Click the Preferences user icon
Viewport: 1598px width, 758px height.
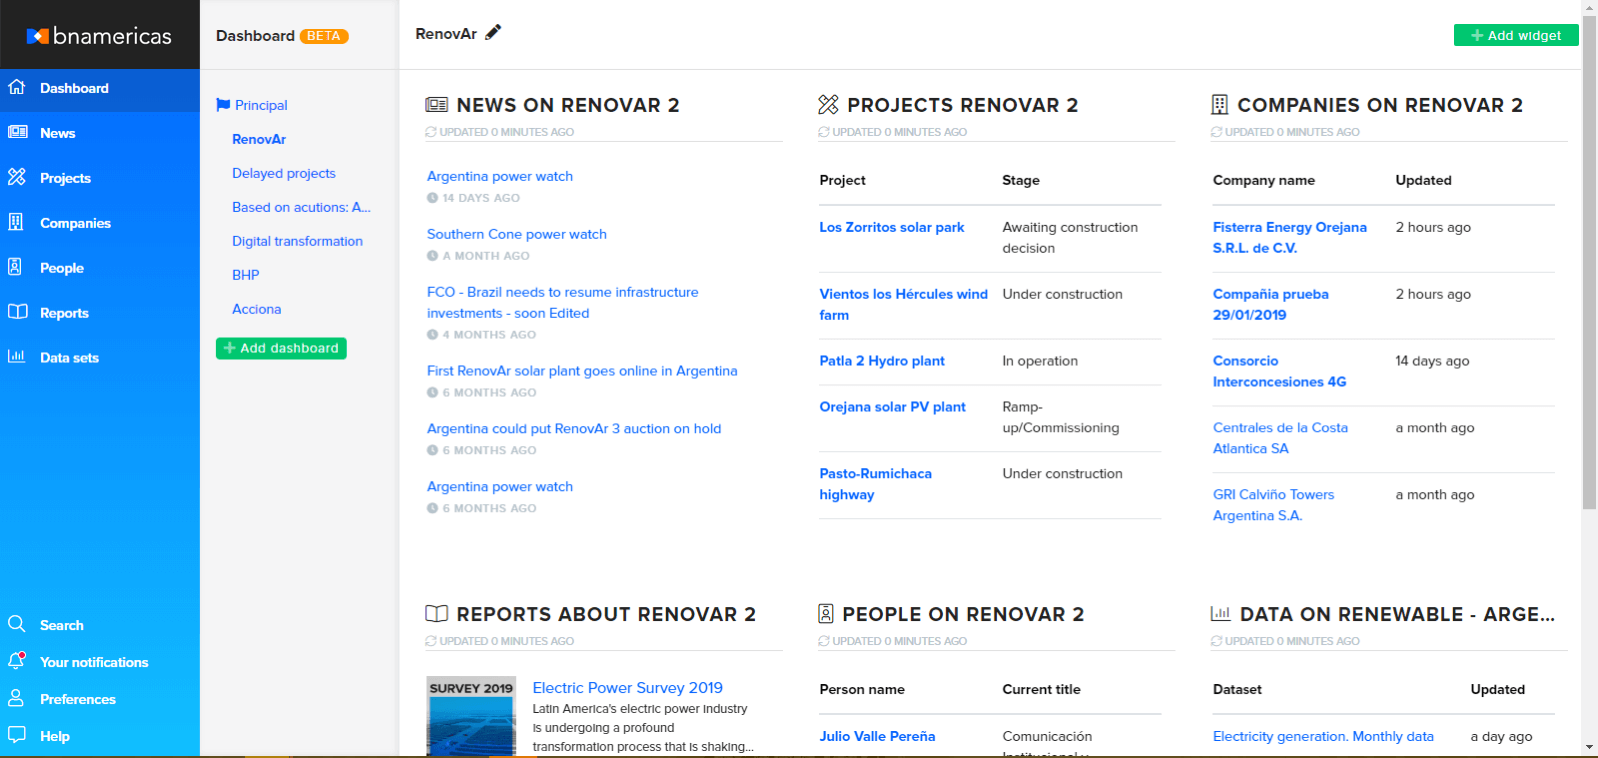16,698
